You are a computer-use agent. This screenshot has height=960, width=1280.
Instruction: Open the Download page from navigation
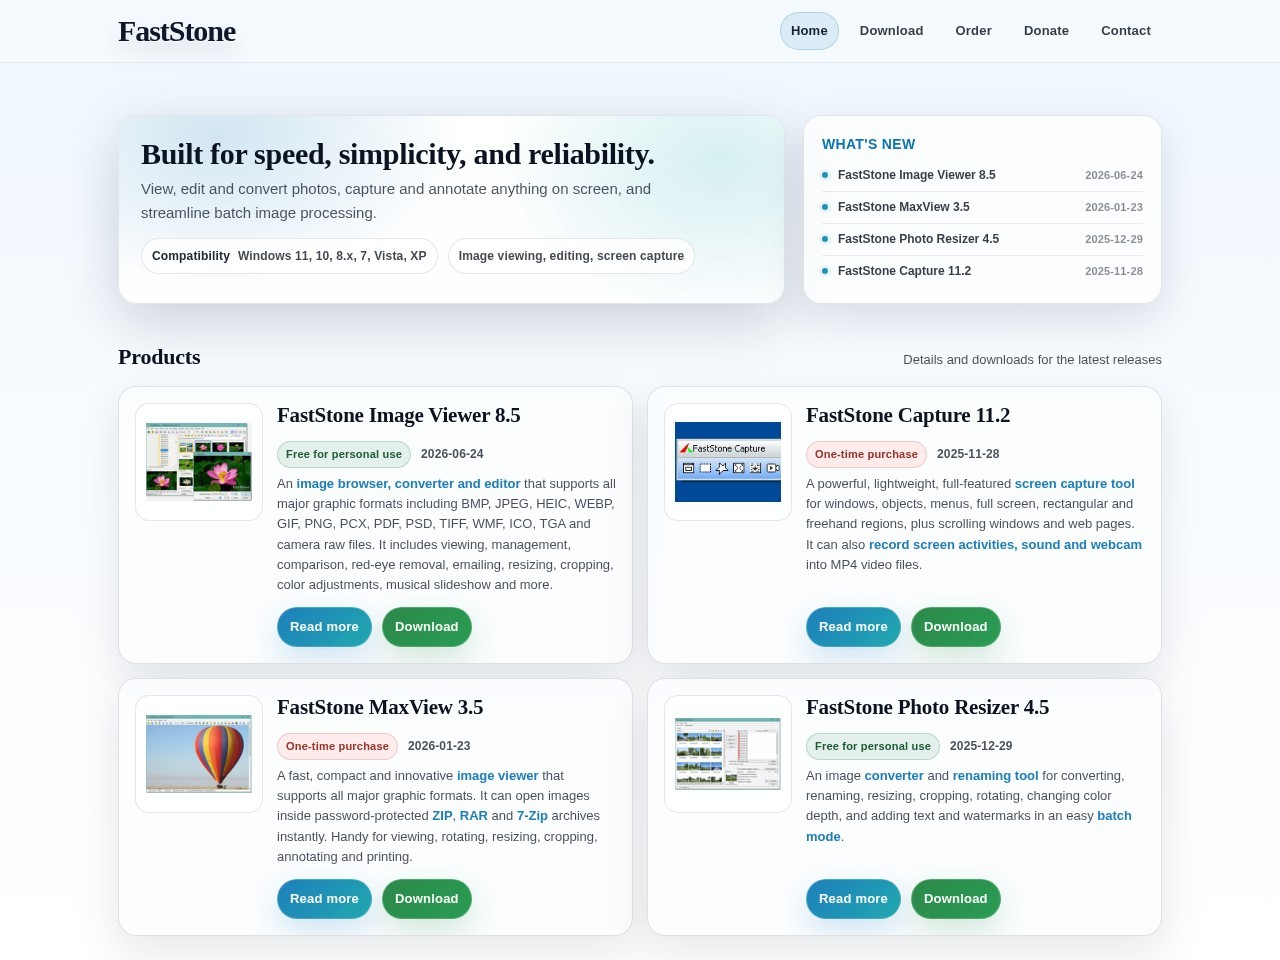coord(891,31)
